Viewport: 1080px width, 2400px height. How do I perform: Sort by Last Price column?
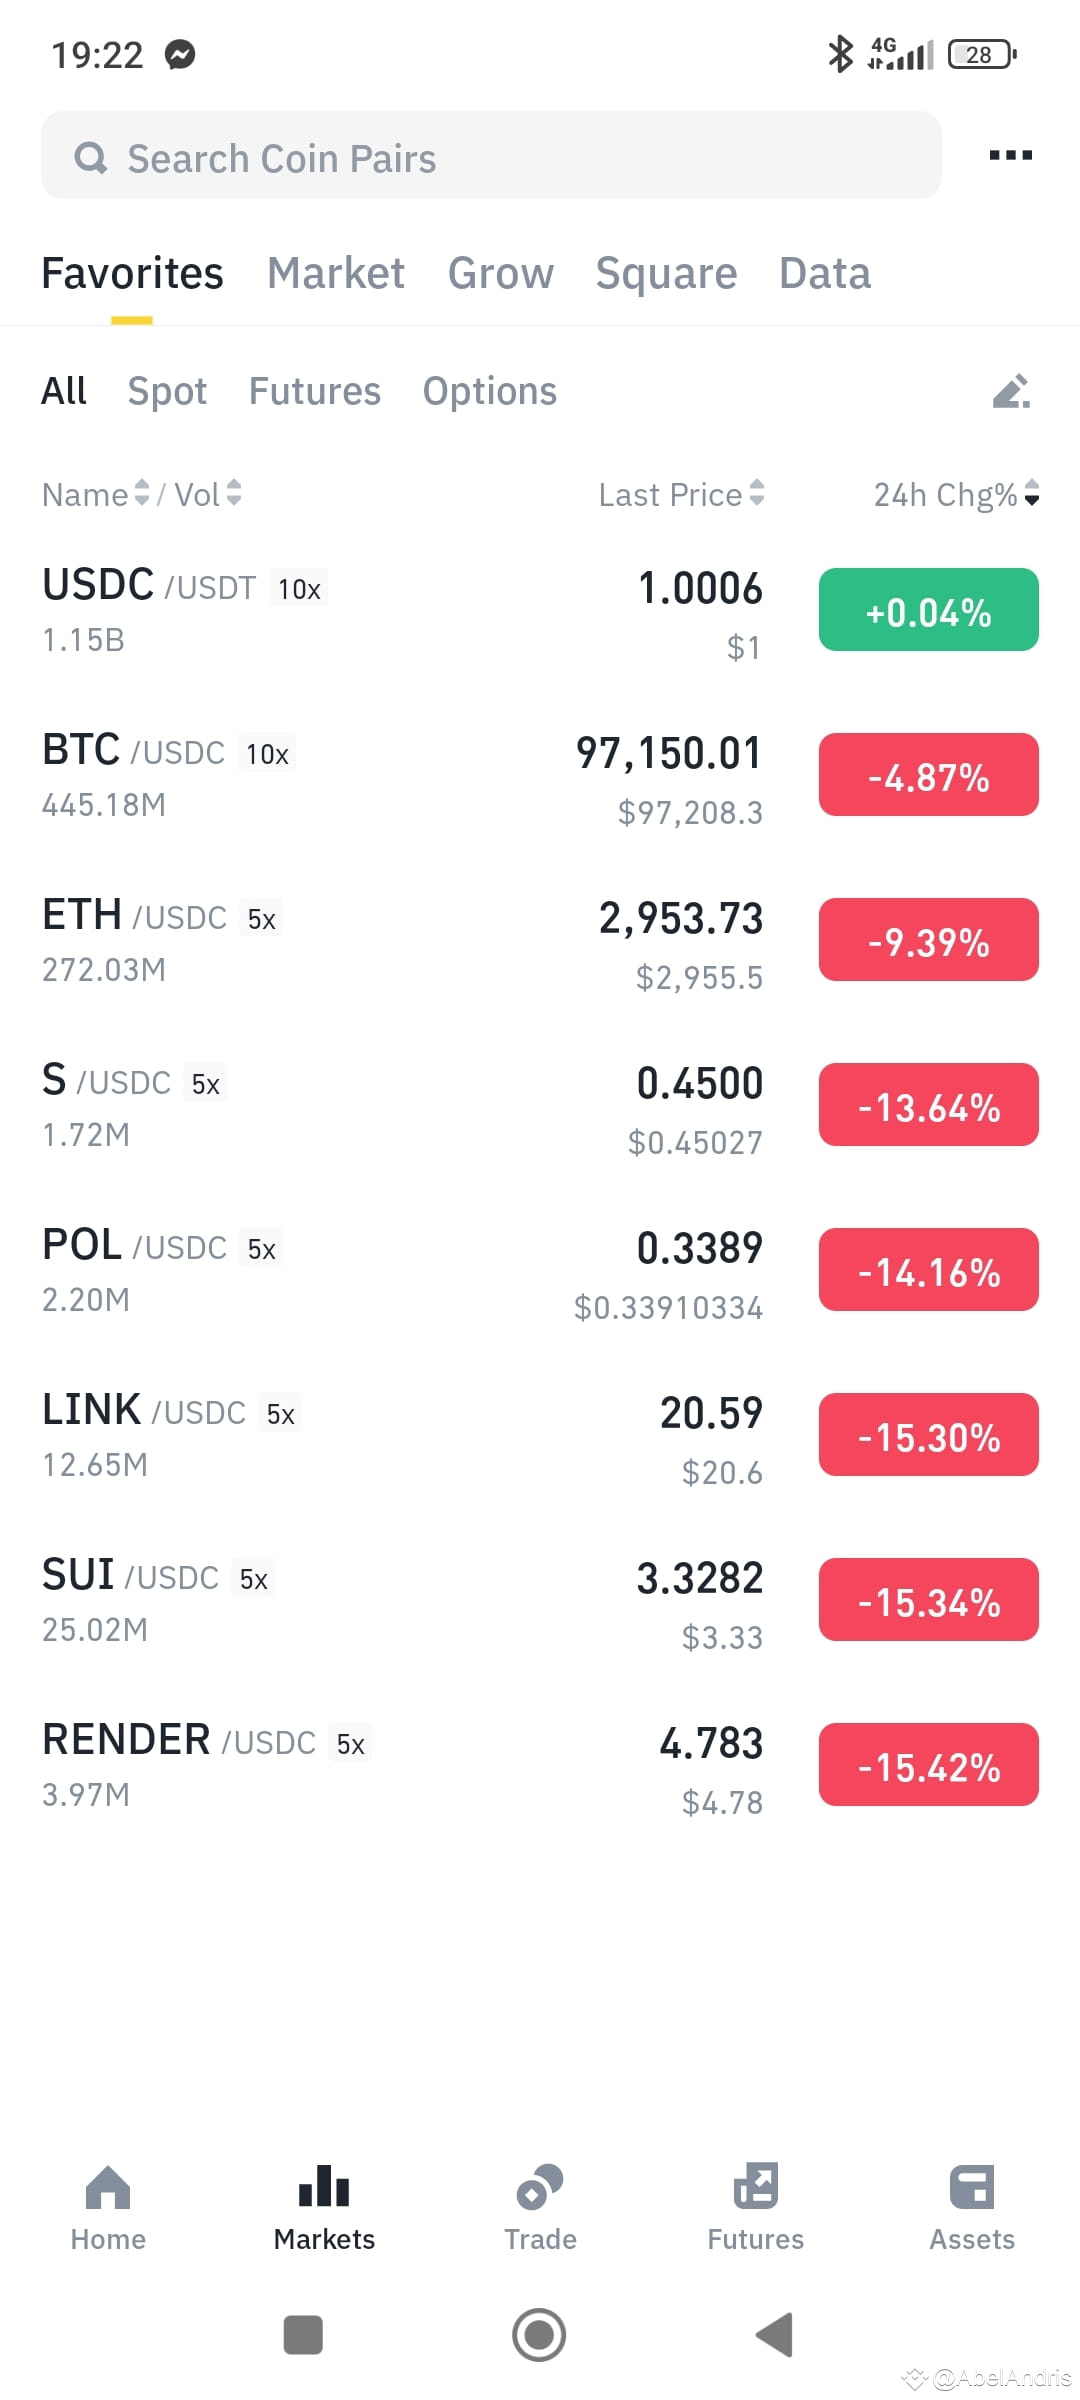tap(682, 494)
